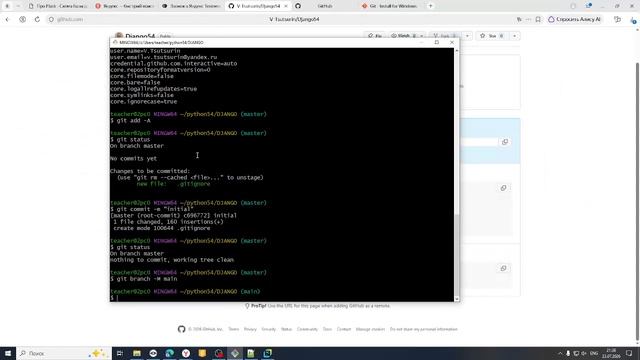Open the Windows Start menu
The width and height of the screenshot is (640, 360).
pos(8,353)
